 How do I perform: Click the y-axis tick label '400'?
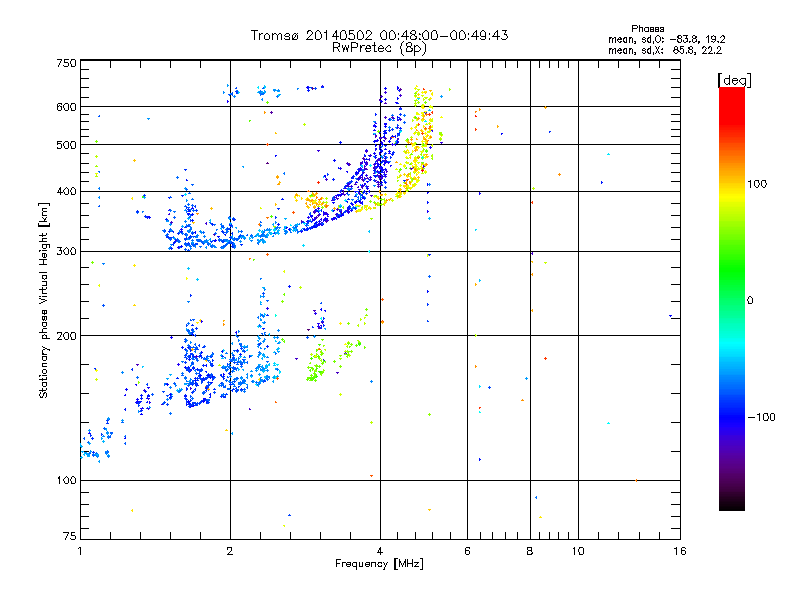[x=67, y=192]
